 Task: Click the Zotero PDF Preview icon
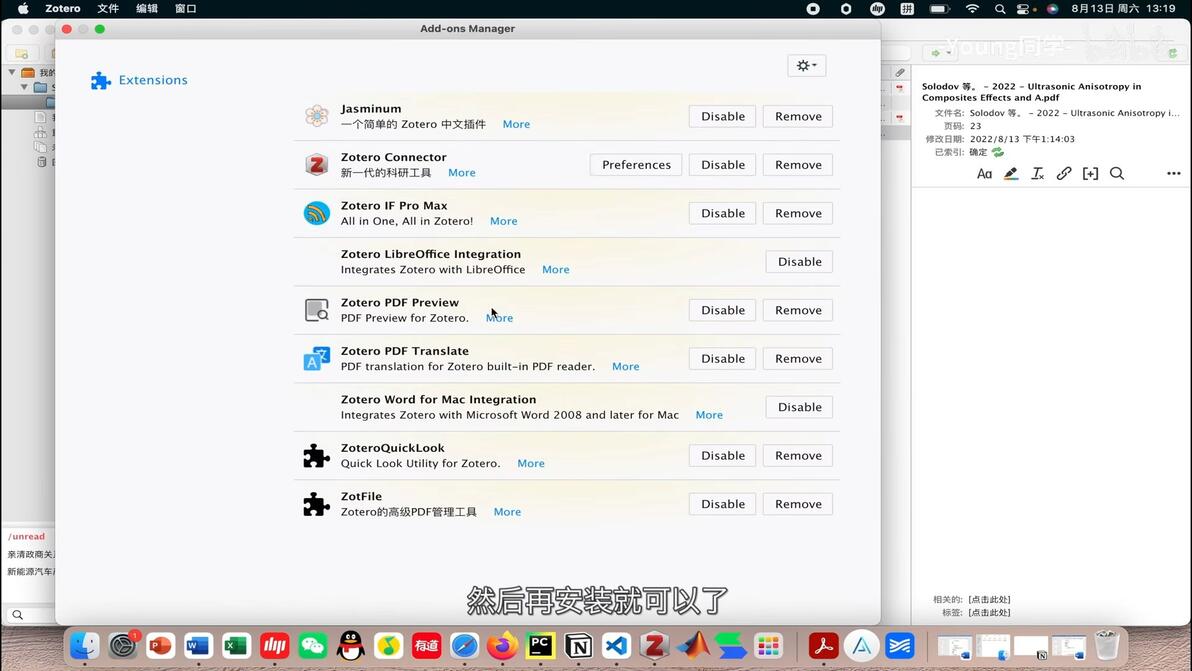pyautogui.click(x=316, y=310)
